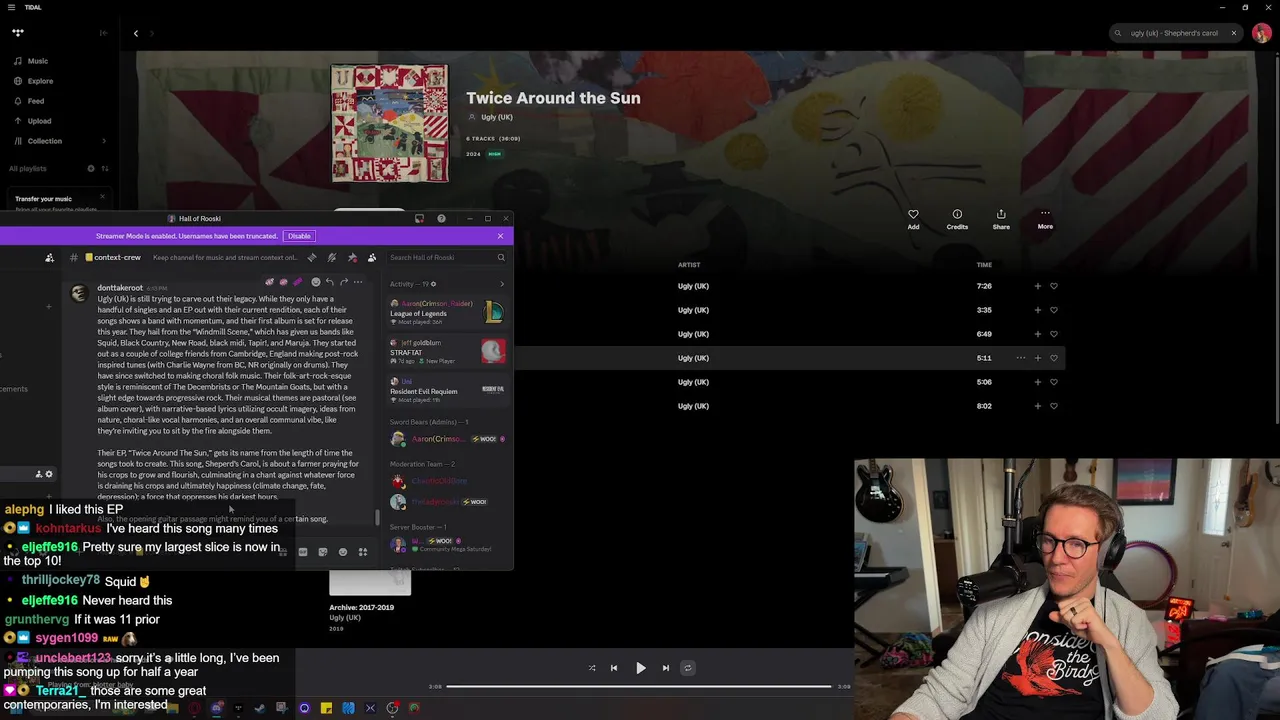Click the TIME column header

coord(984,265)
